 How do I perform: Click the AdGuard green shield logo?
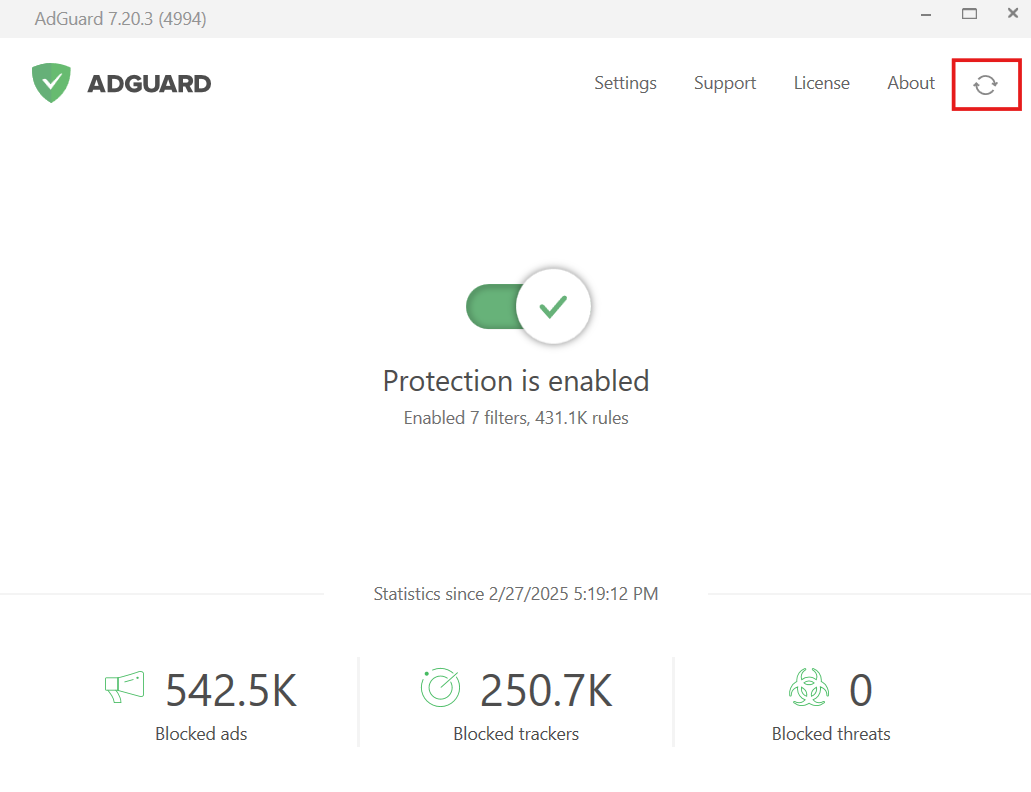pyautogui.click(x=51, y=83)
